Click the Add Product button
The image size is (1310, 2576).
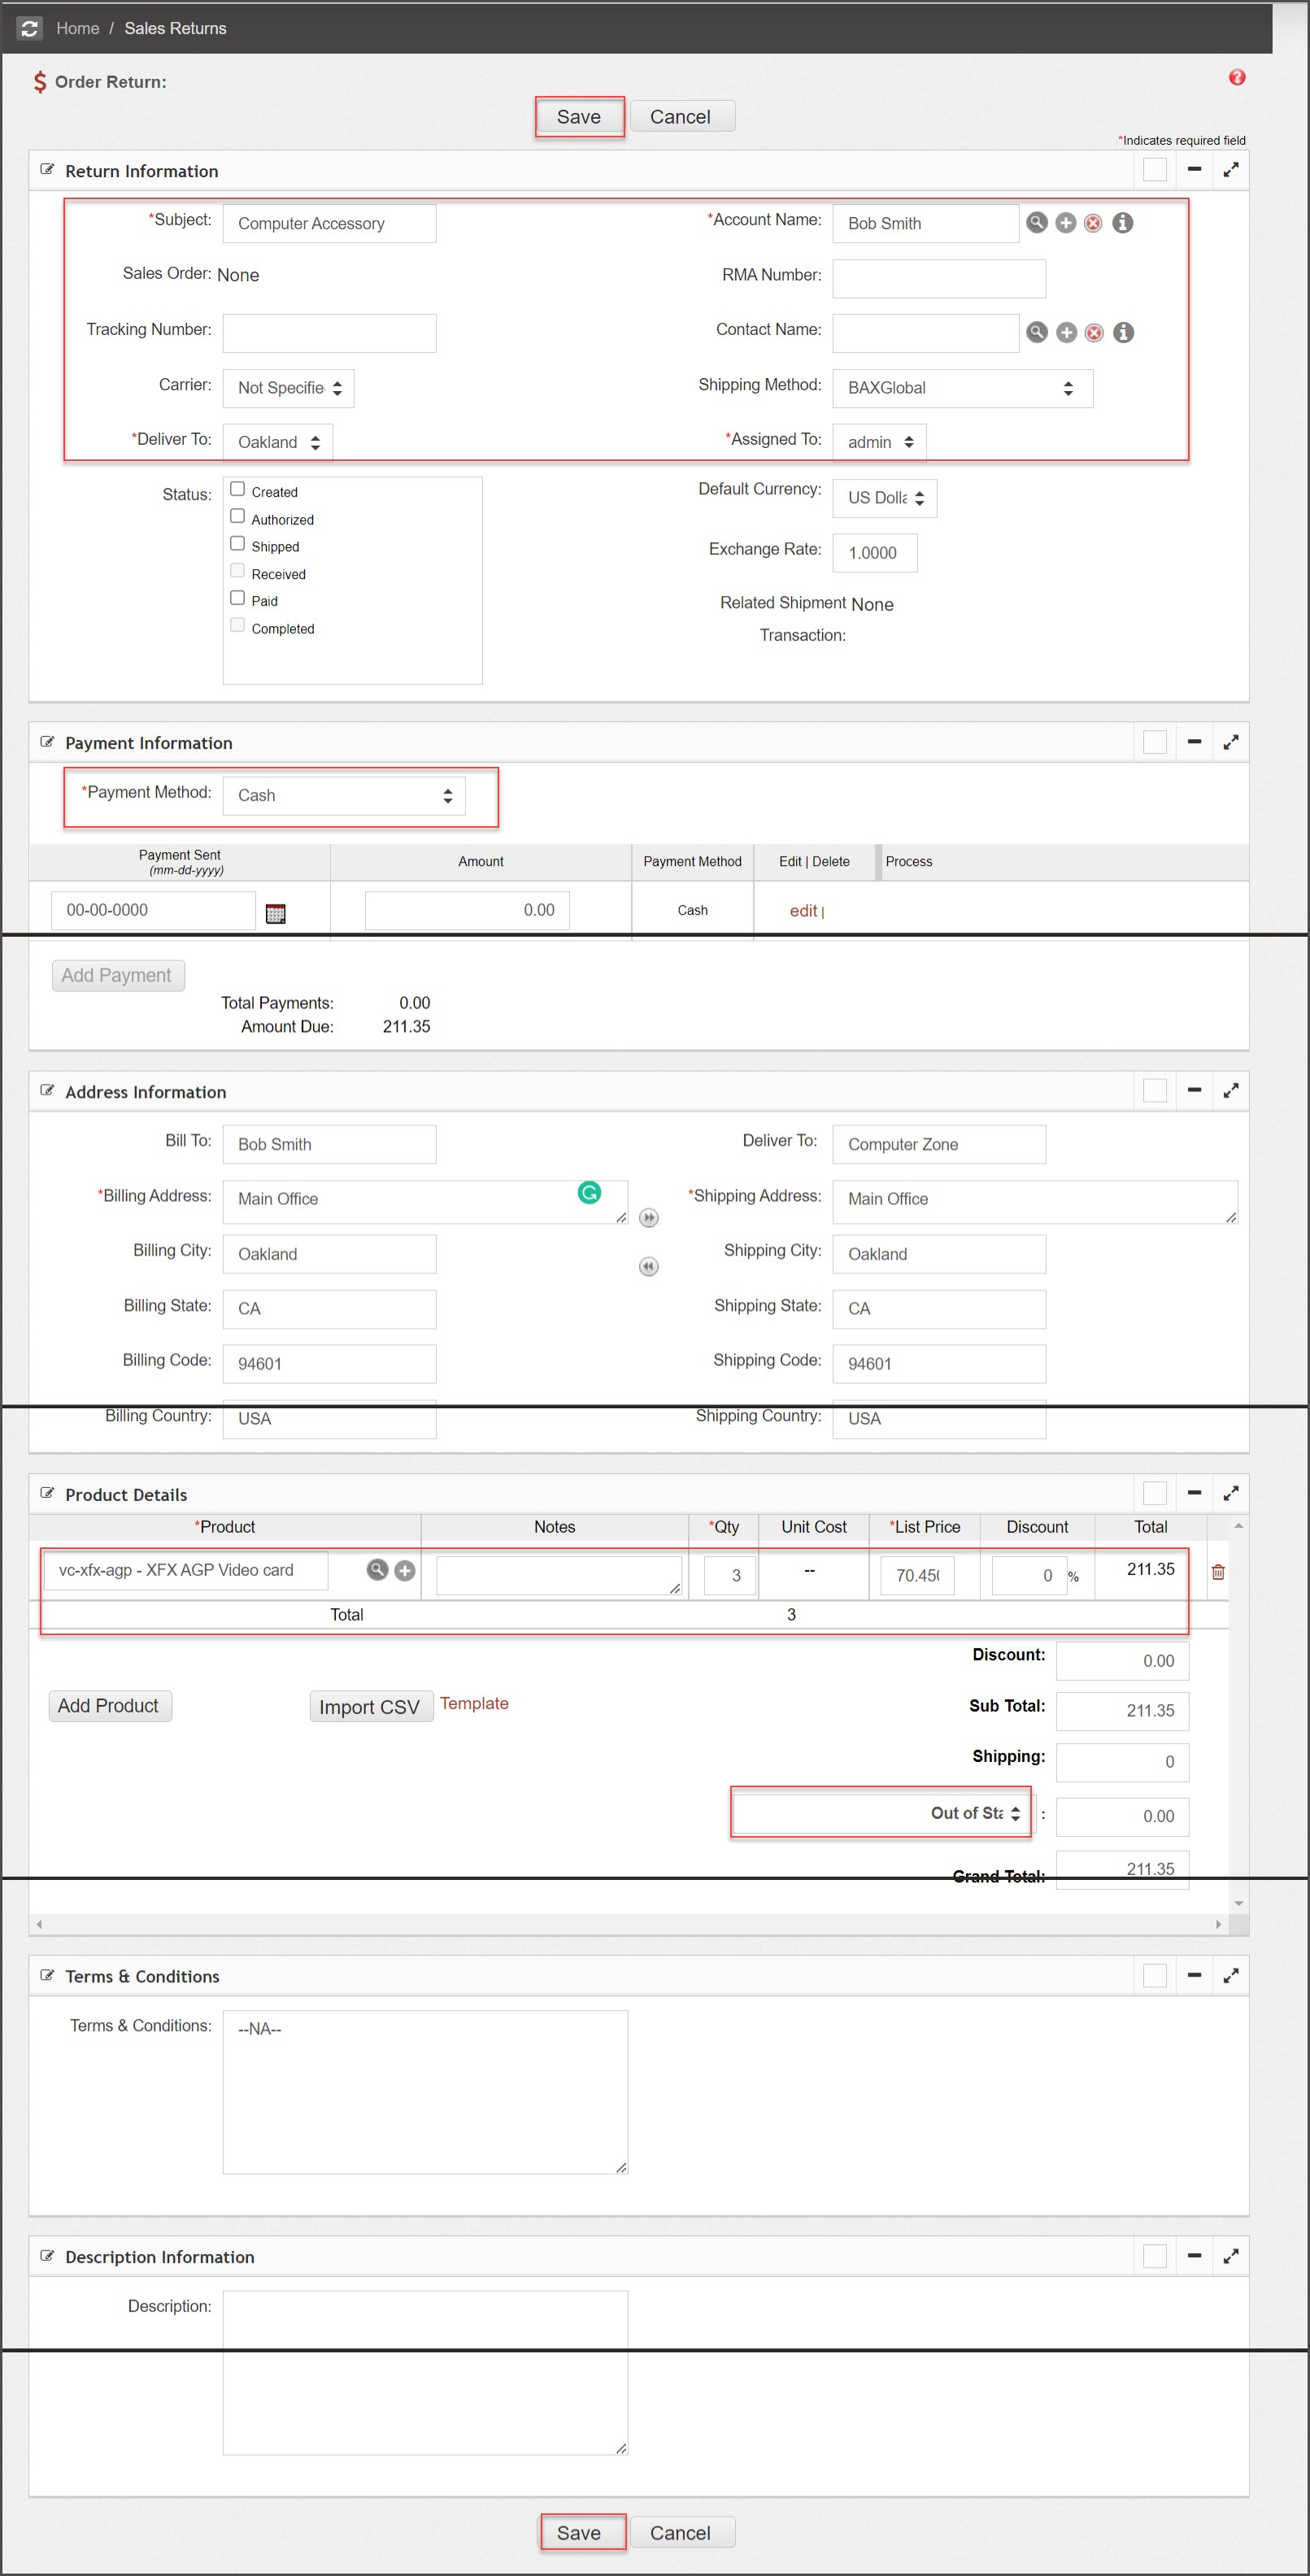coord(108,1706)
